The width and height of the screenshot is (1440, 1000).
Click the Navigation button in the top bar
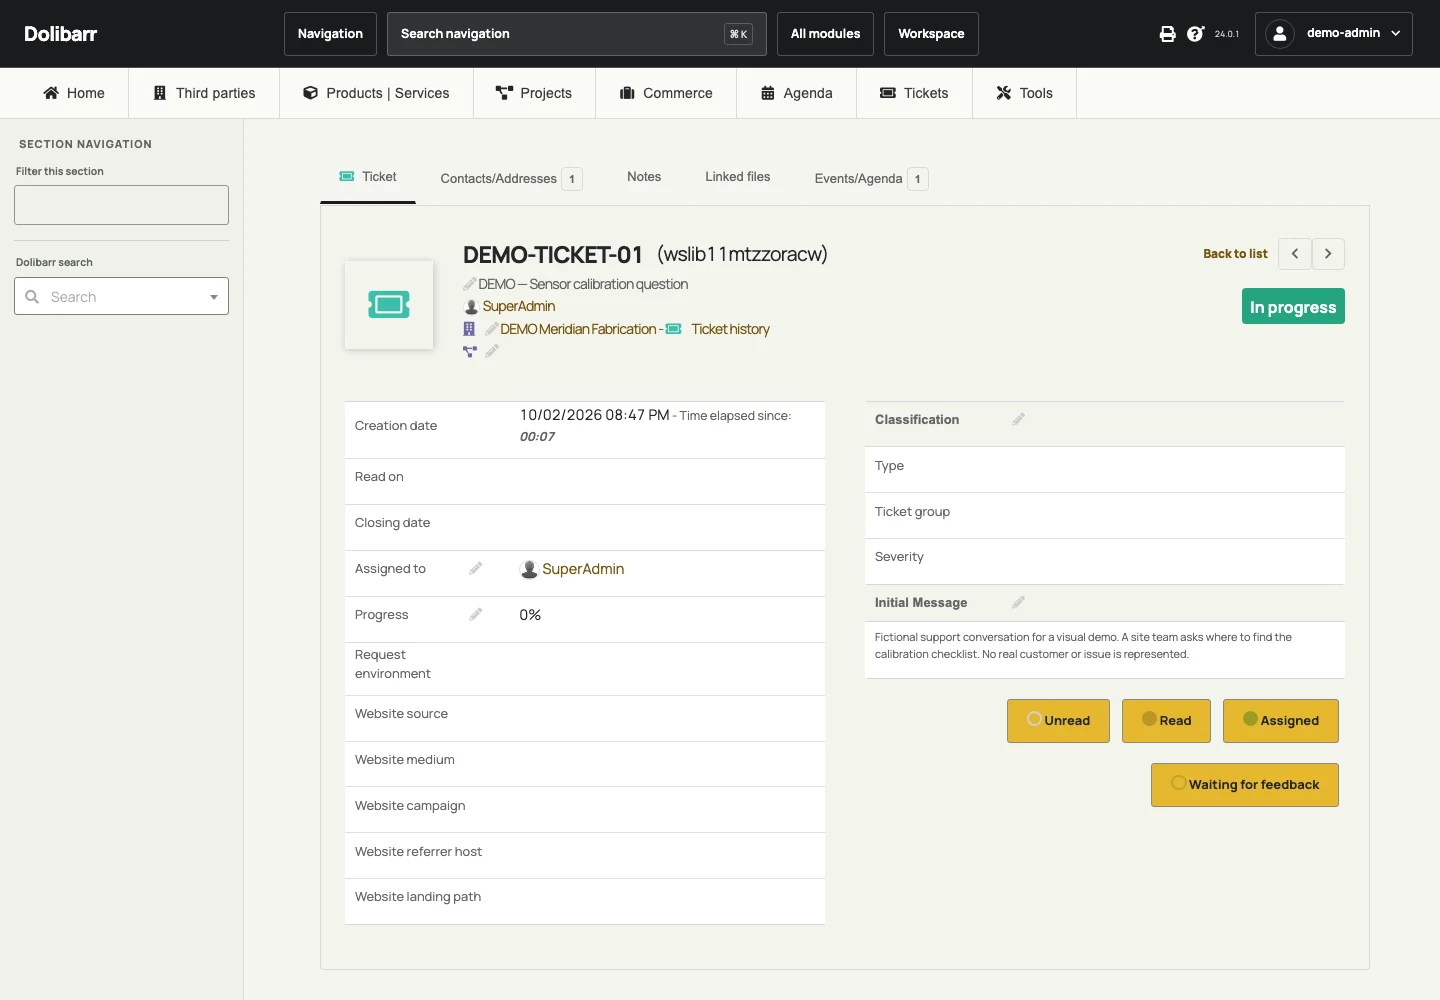pos(330,34)
